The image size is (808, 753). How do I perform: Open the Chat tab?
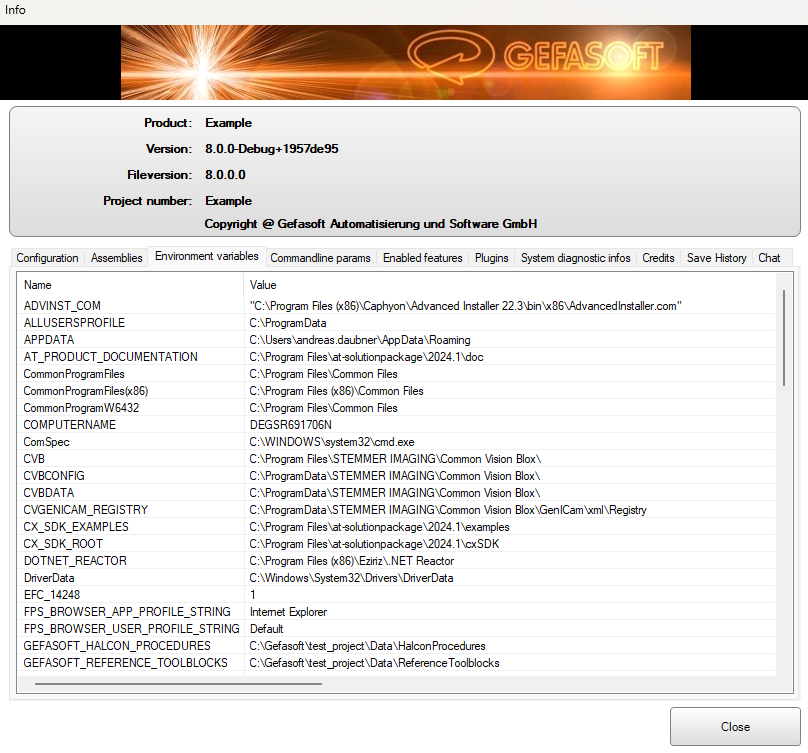point(769,258)
